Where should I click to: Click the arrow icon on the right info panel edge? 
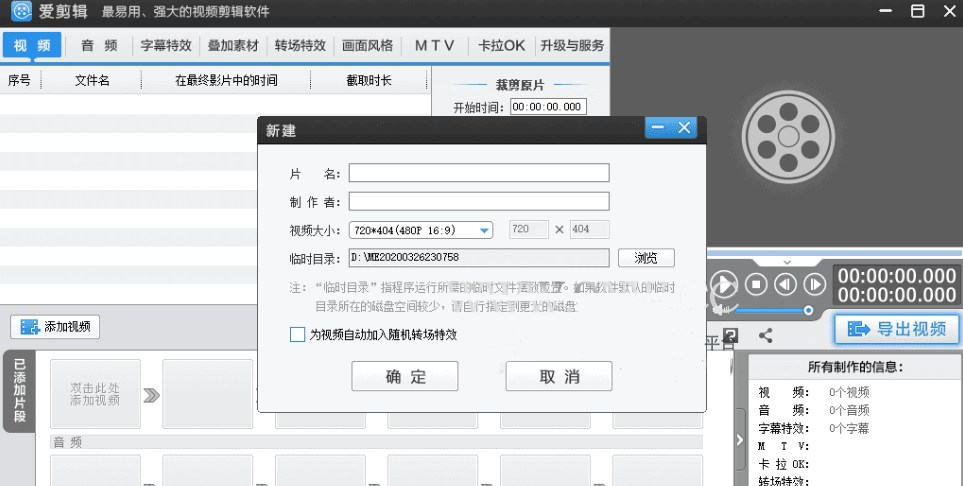coord(739,439)
